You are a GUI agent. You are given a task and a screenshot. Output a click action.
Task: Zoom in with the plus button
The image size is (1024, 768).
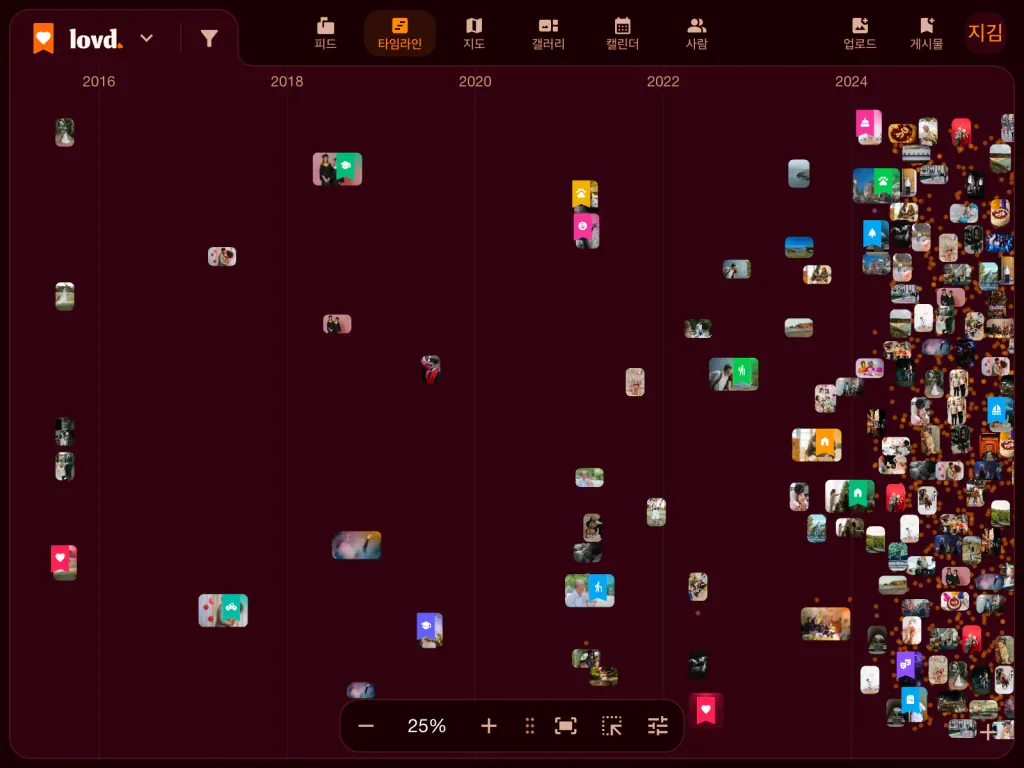click(x=488, y=726)
